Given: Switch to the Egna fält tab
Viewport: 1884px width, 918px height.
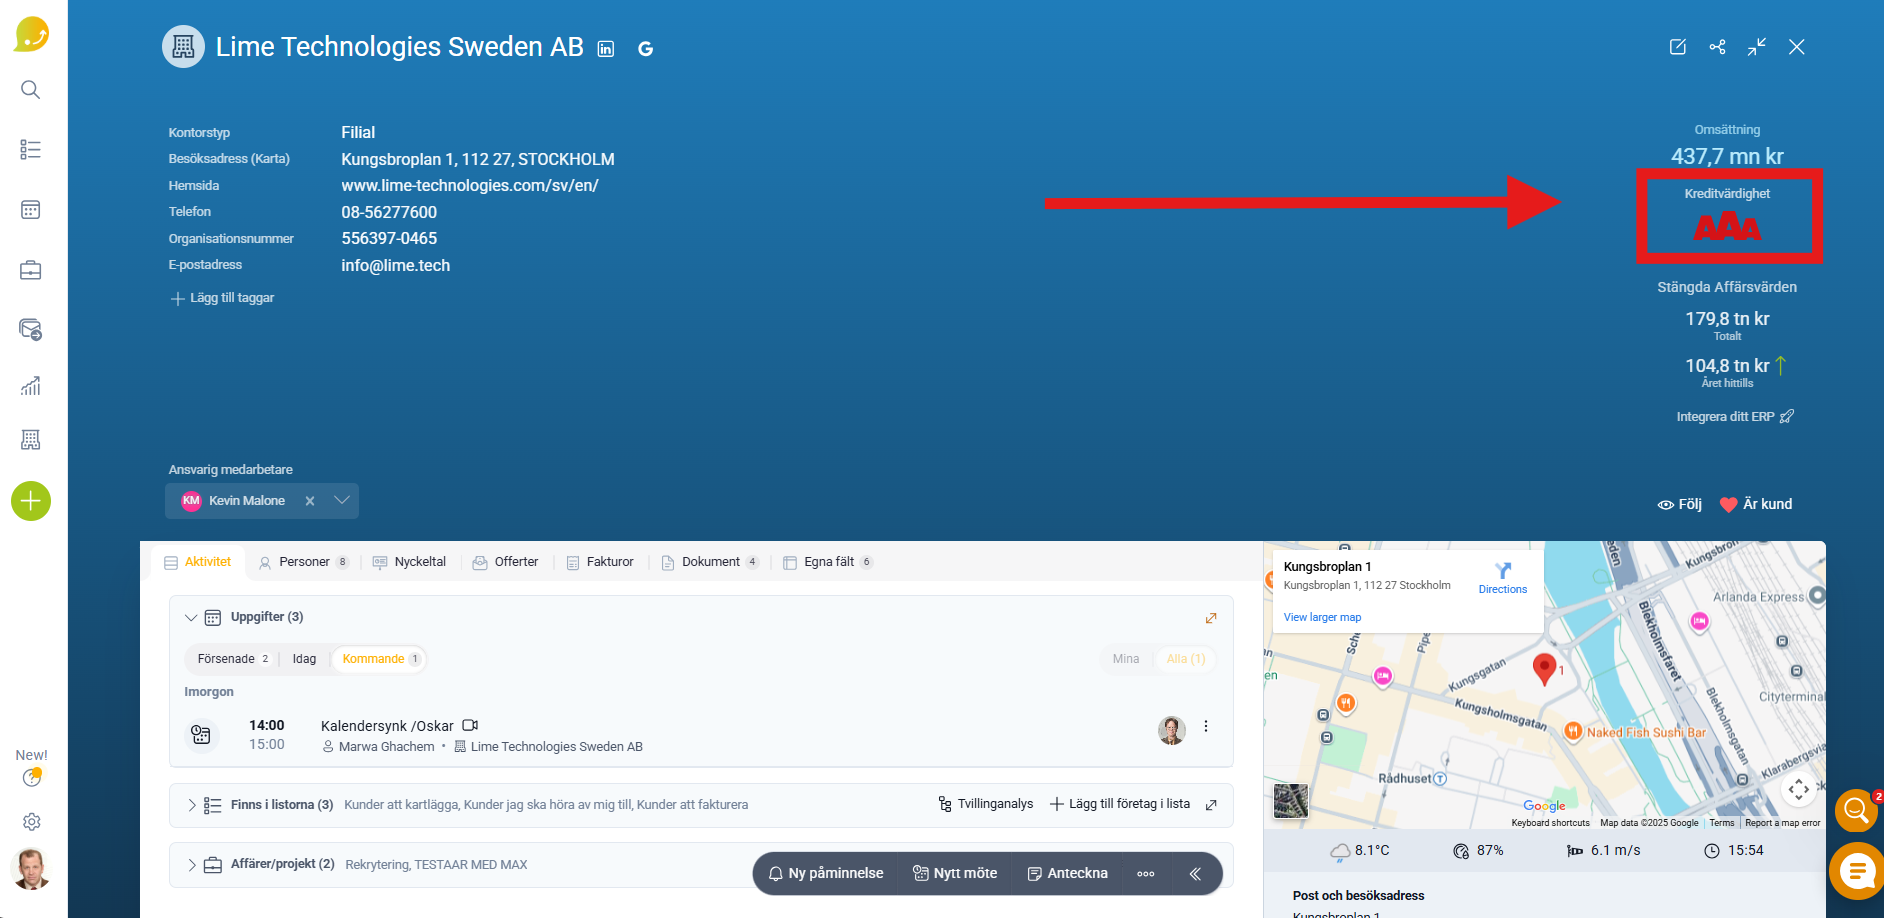Looking at the screenshot, I should click(828, 562).
